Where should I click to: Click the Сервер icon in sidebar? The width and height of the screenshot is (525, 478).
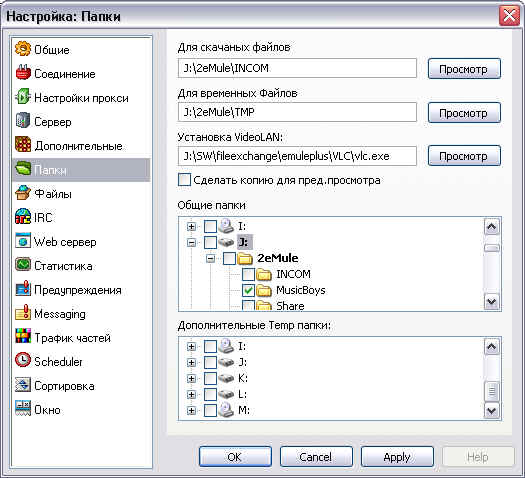pyautogui.click(x=23, y=121)
